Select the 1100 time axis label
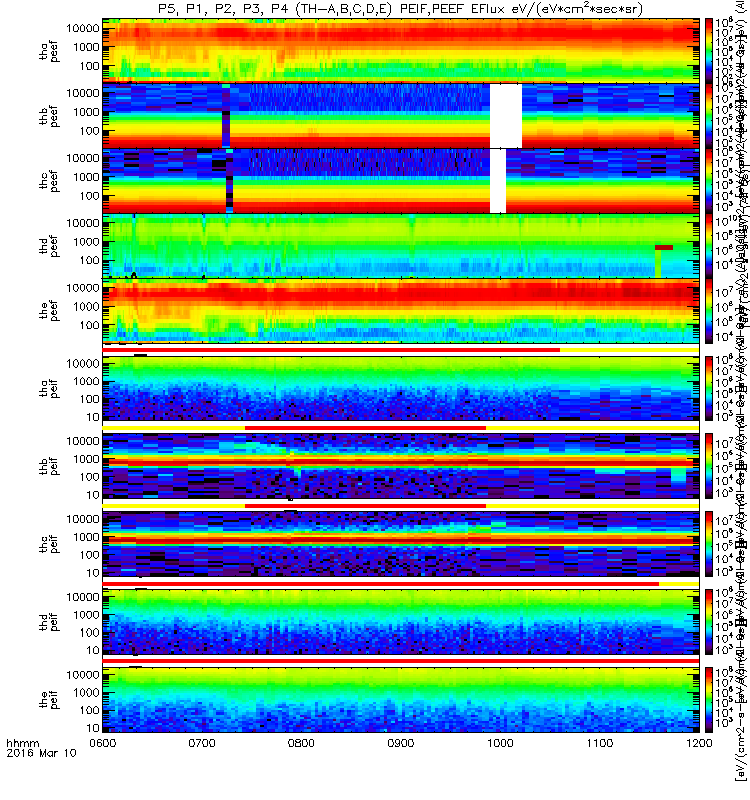Viewport: 750px width, 800px height. tap(600, 743)
